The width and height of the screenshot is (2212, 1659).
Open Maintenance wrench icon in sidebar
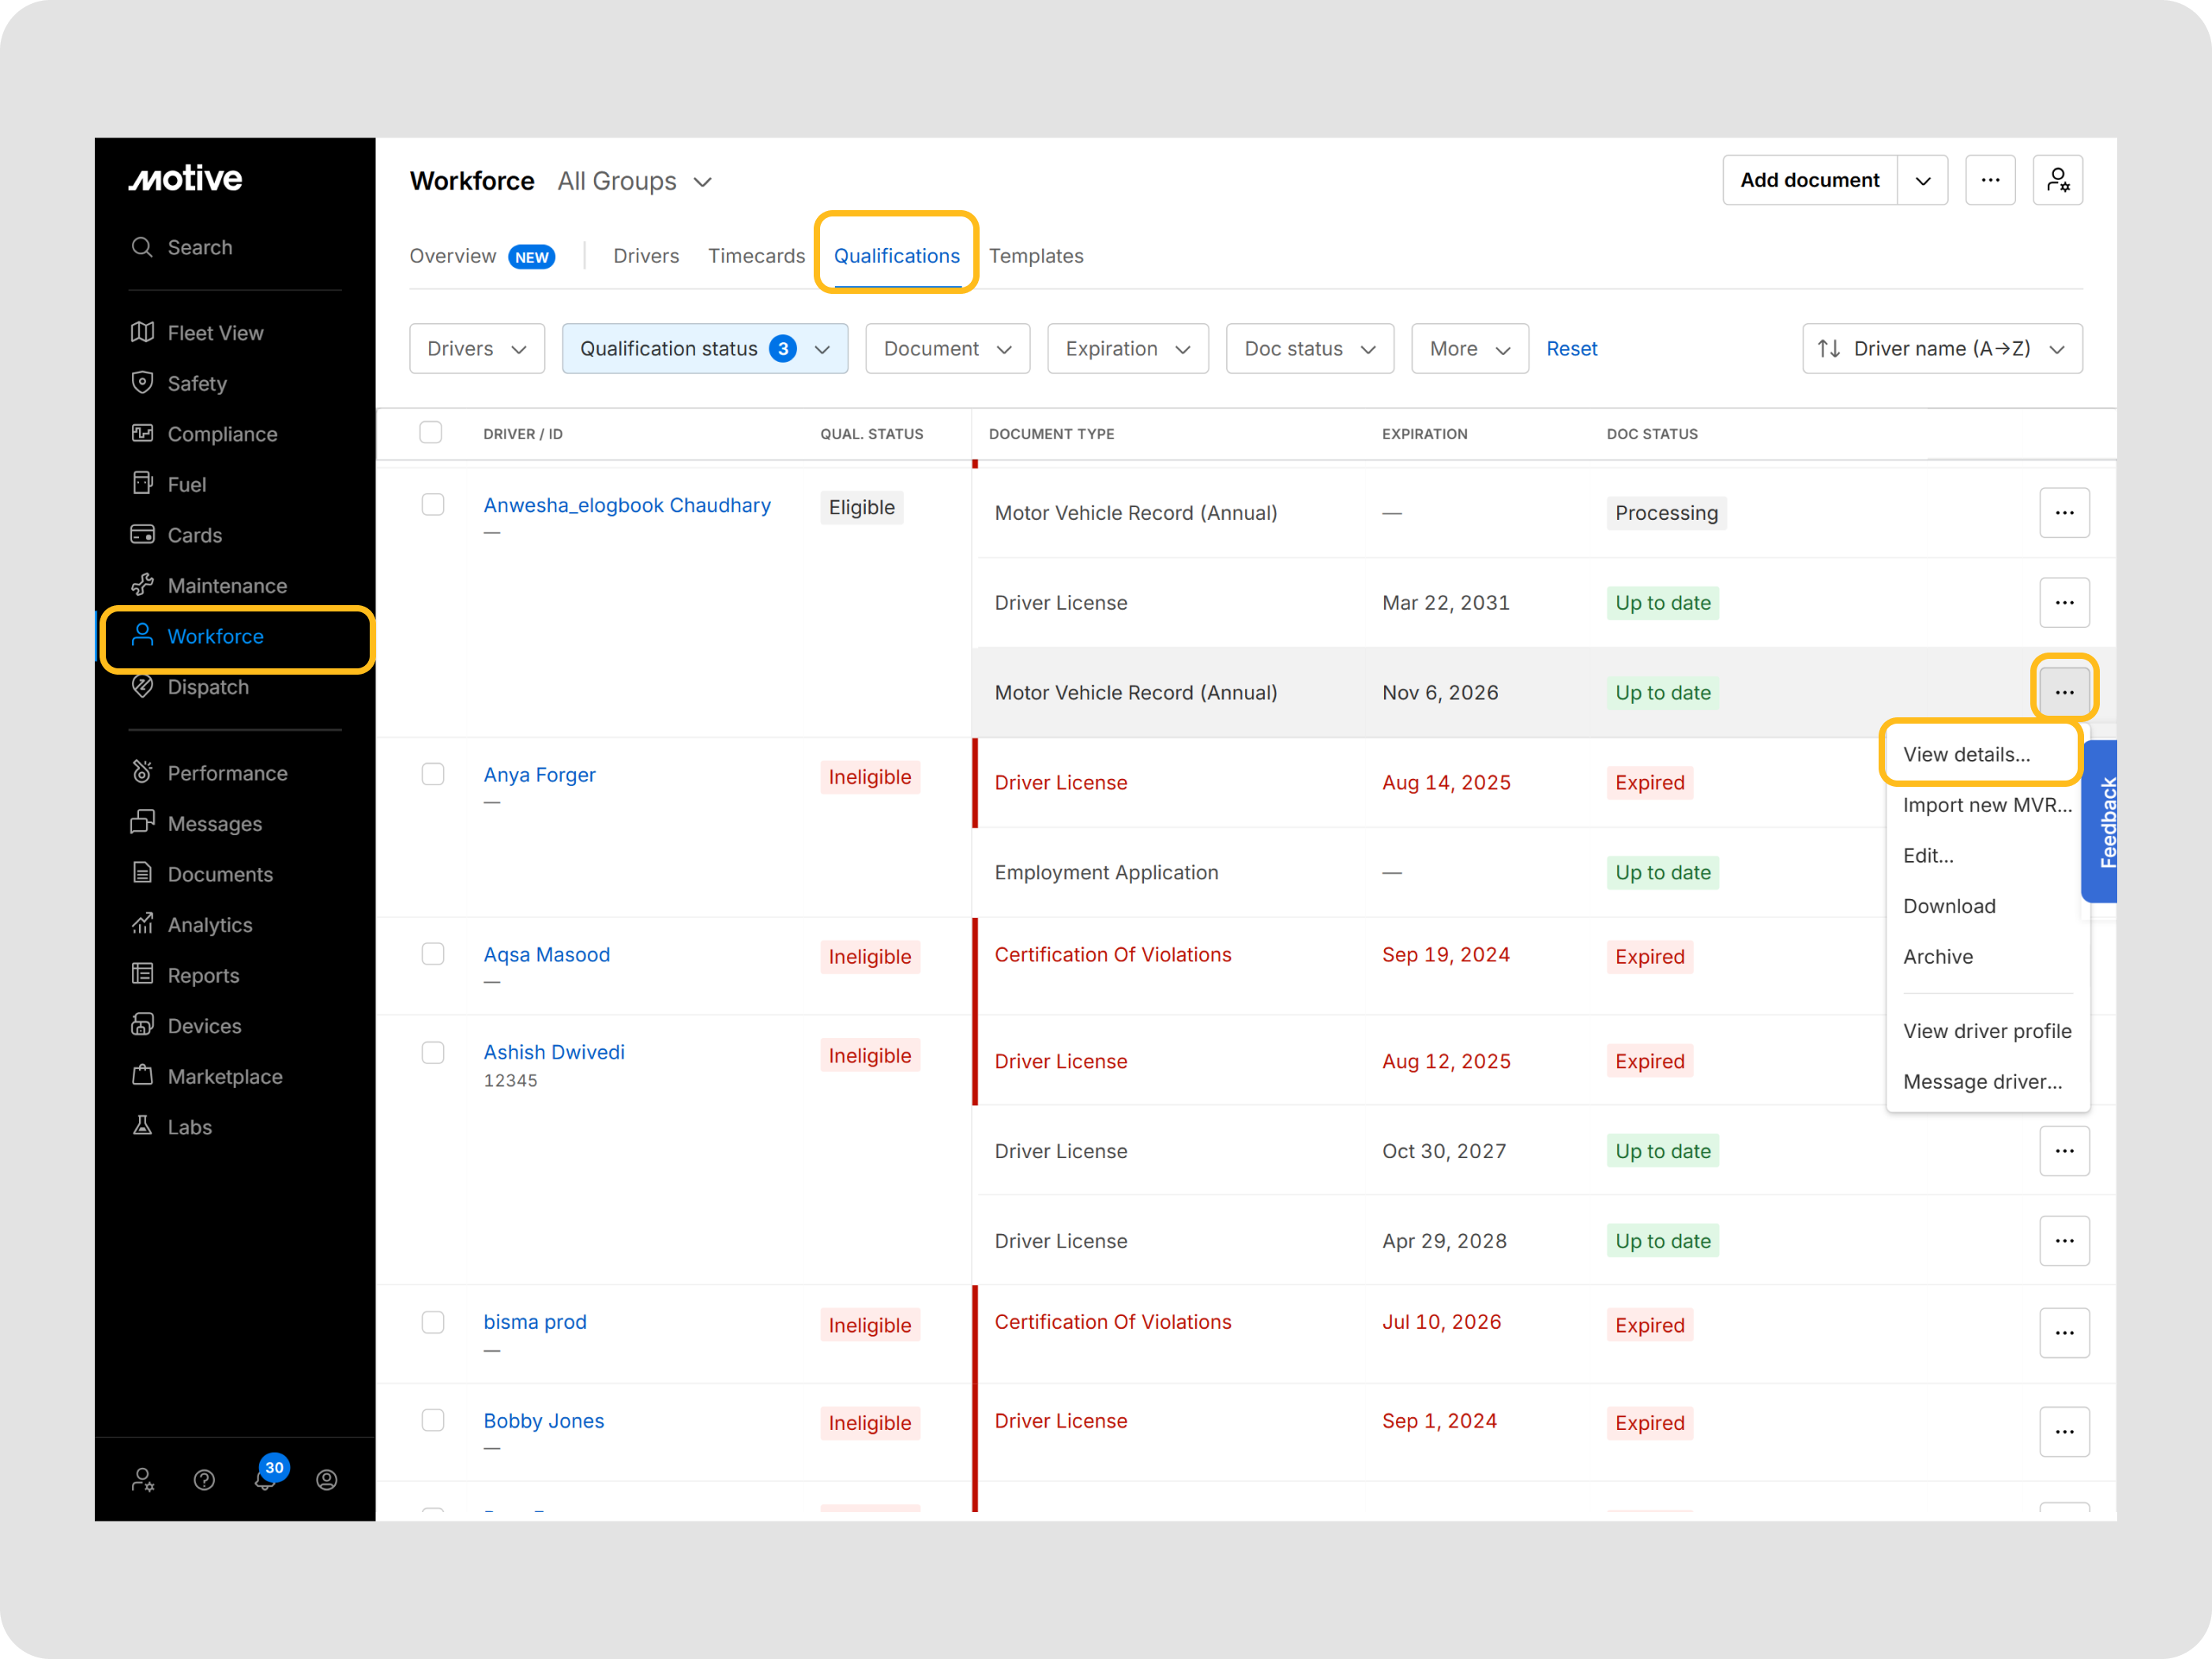pos(143,585)
